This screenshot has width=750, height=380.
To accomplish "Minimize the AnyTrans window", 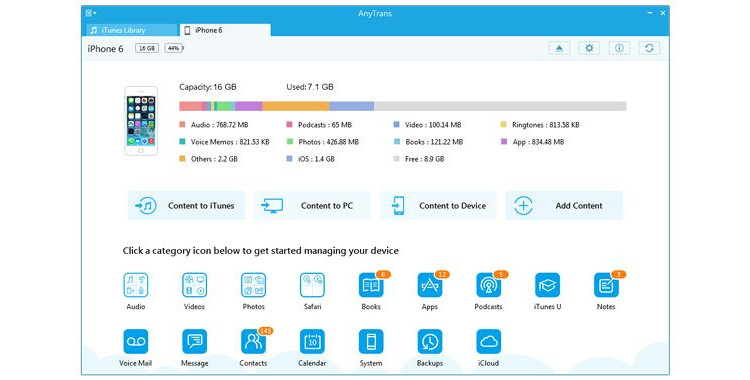I will [650, 13].
